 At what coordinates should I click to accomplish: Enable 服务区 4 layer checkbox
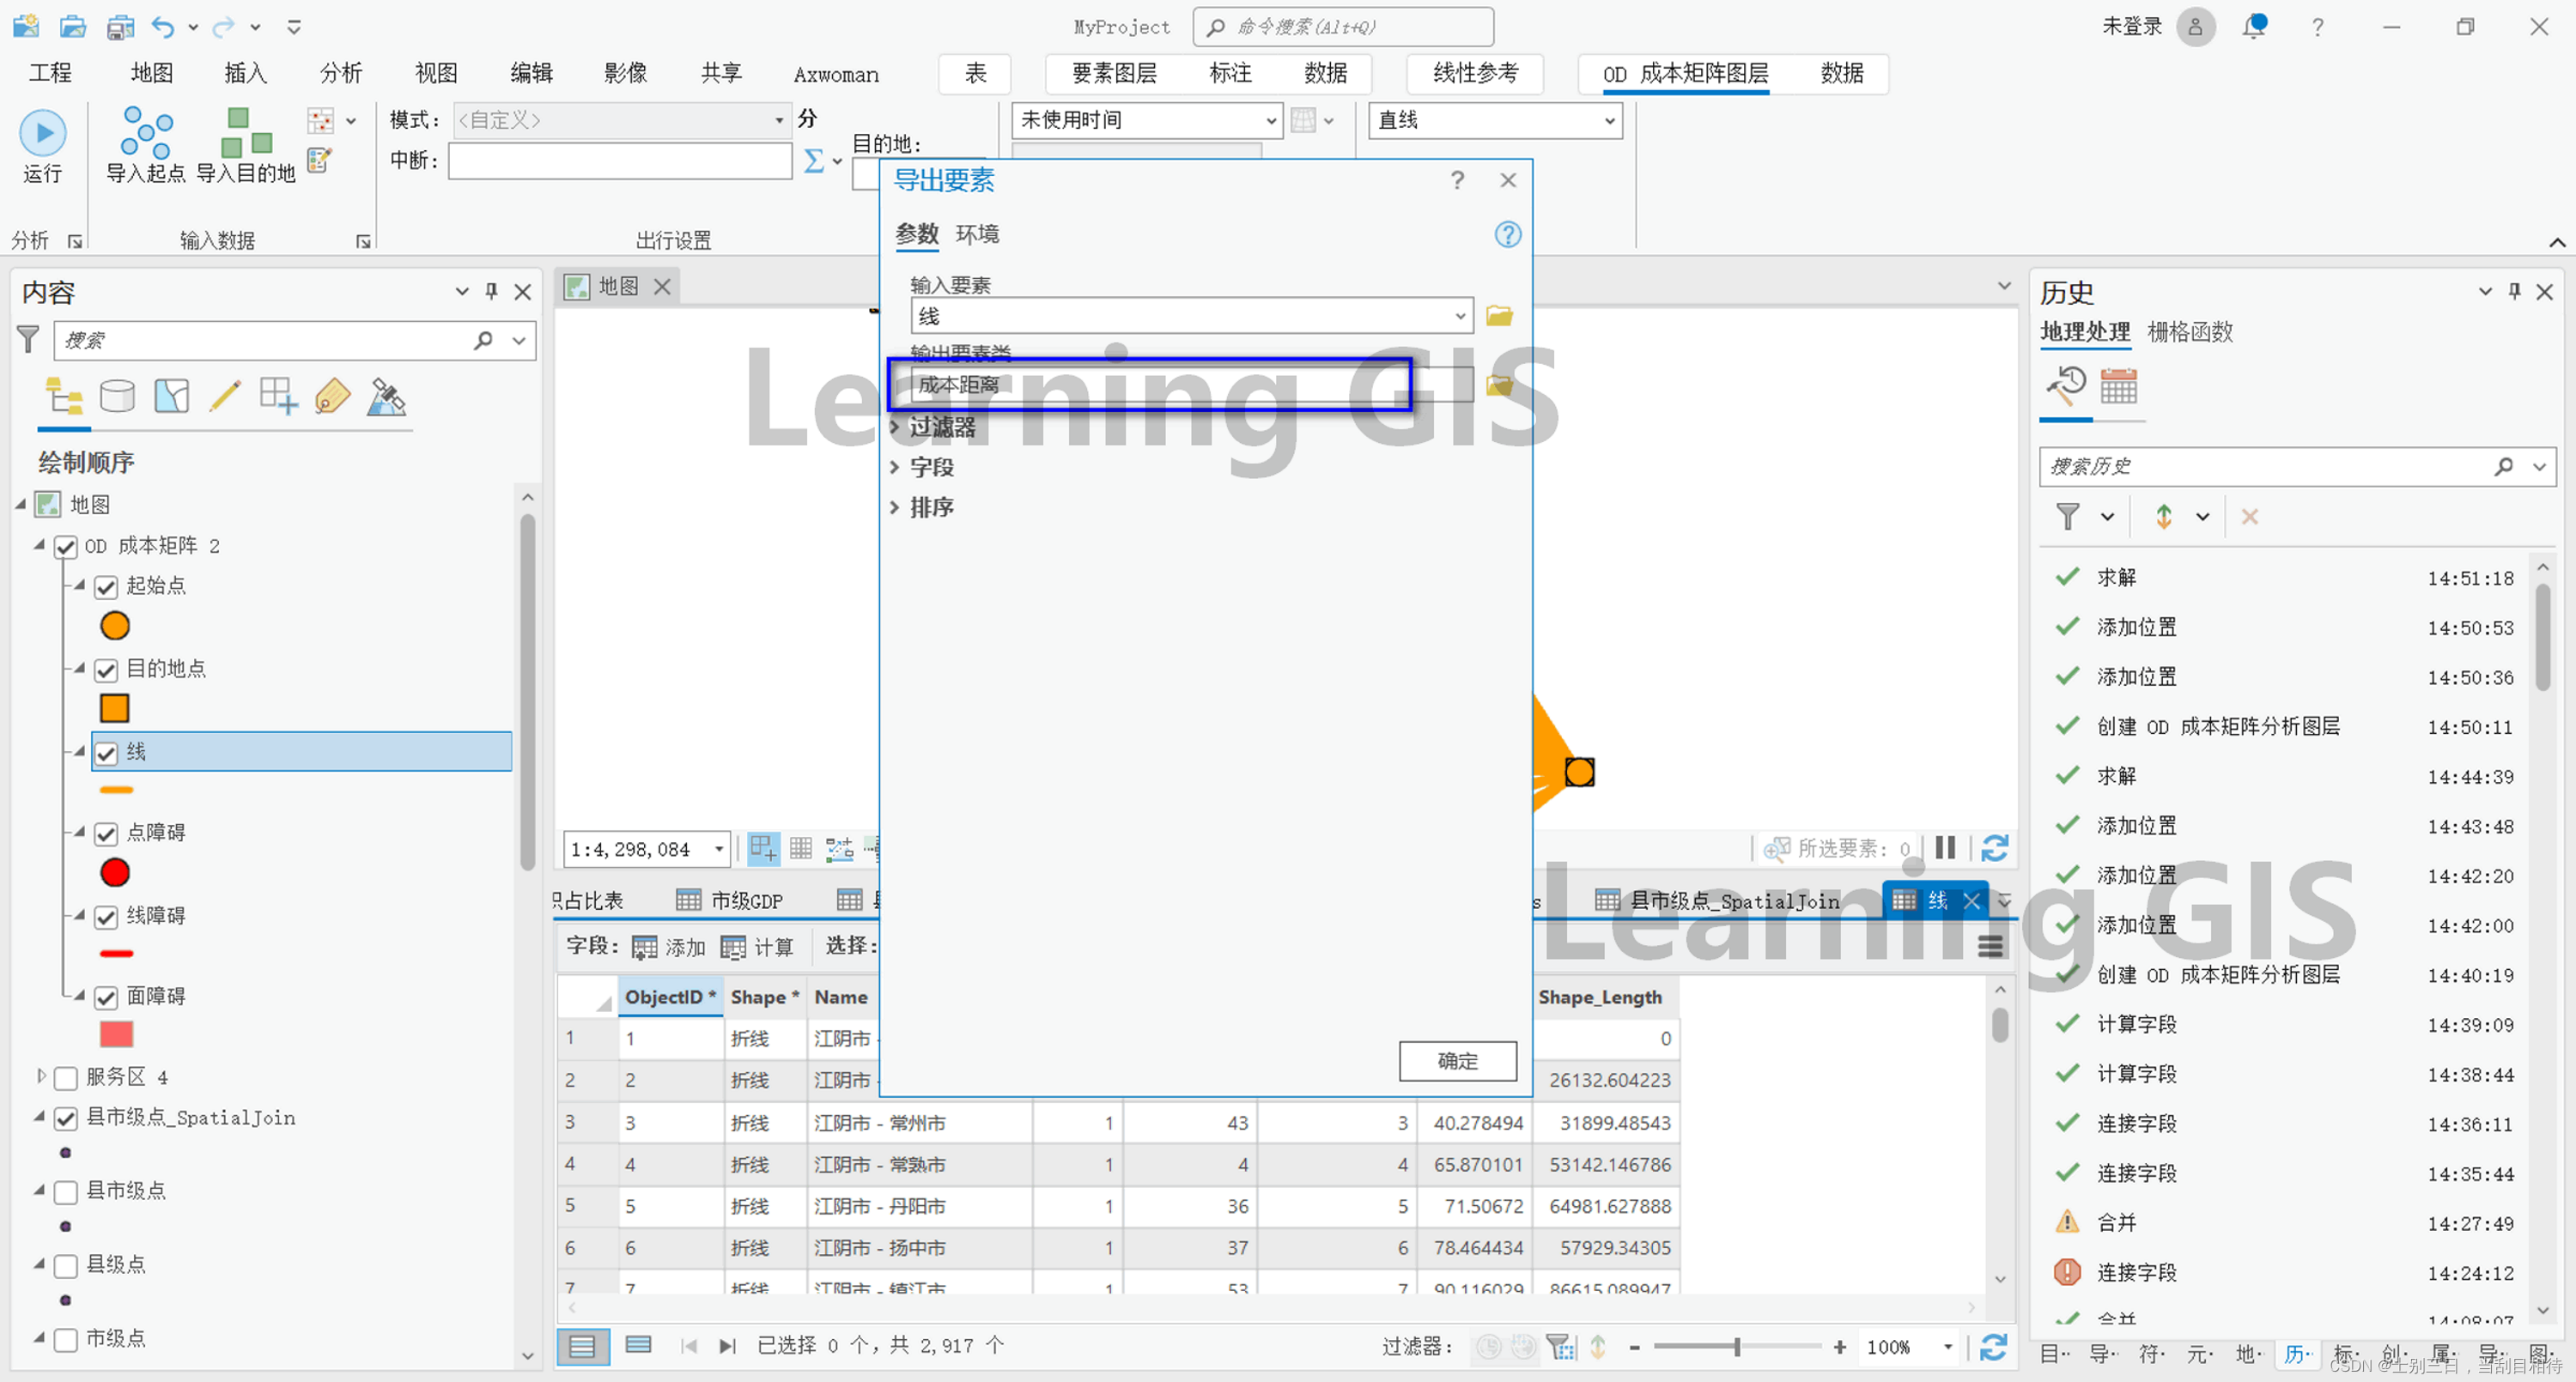pyautogui.click(x=66, y=1078)
